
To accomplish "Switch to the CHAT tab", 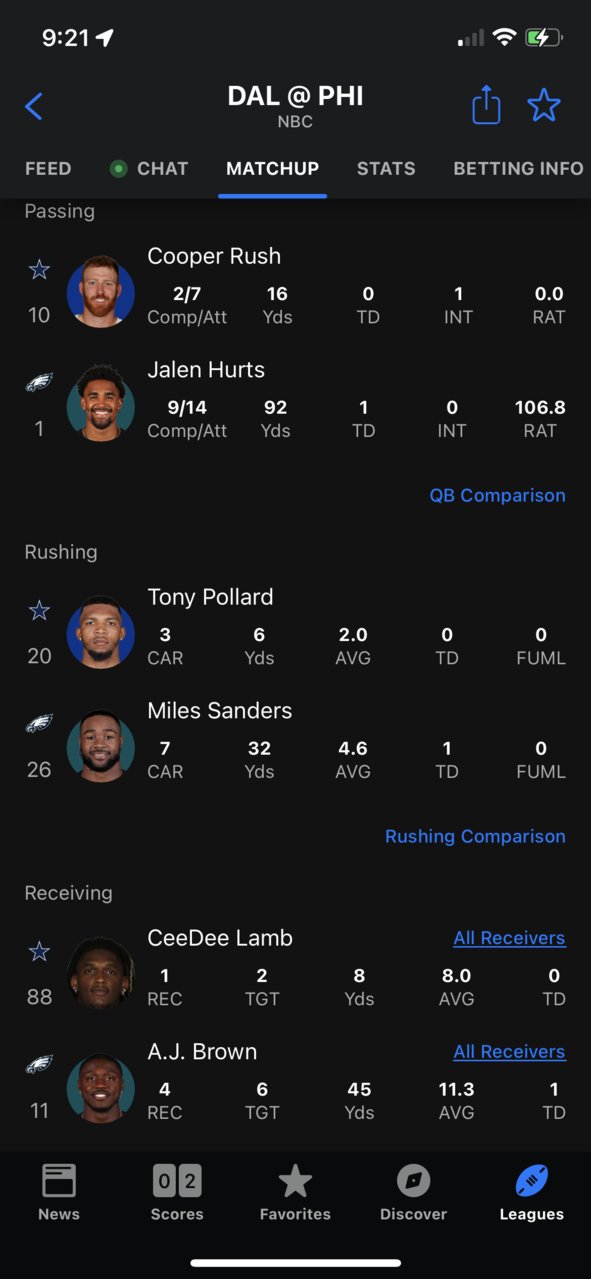I will pos(149,168).
